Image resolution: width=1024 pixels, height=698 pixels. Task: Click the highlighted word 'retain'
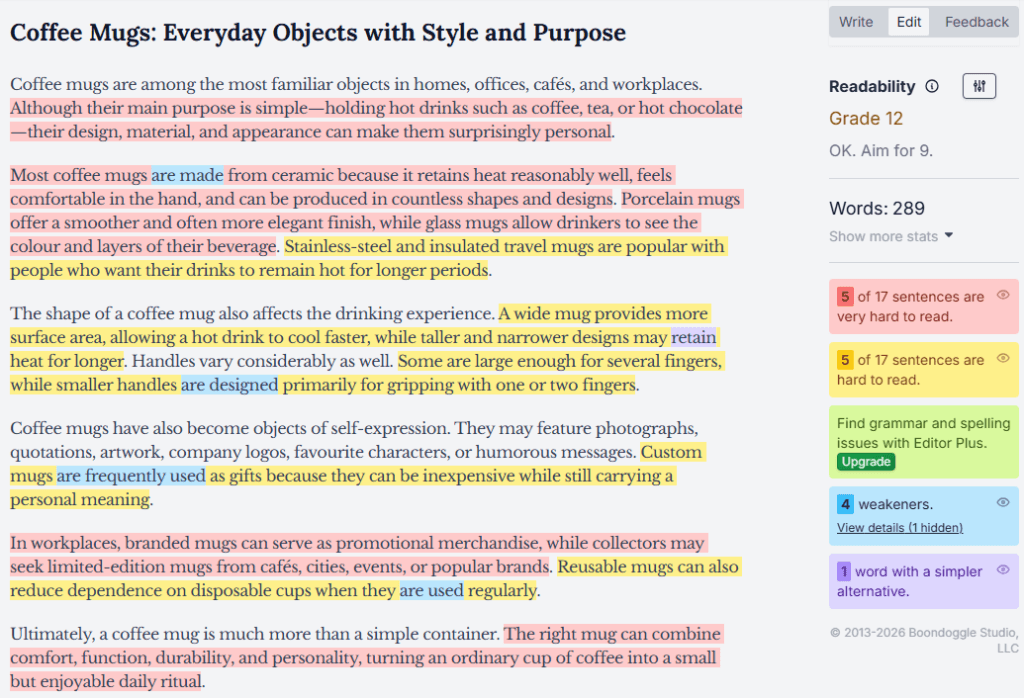point(693,337)
